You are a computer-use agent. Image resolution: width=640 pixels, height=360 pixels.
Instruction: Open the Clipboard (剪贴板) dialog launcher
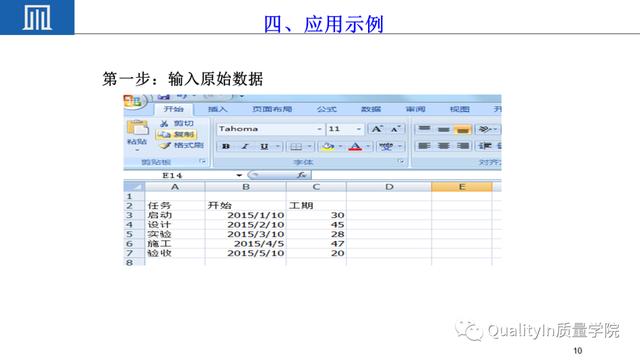point(202,162)
